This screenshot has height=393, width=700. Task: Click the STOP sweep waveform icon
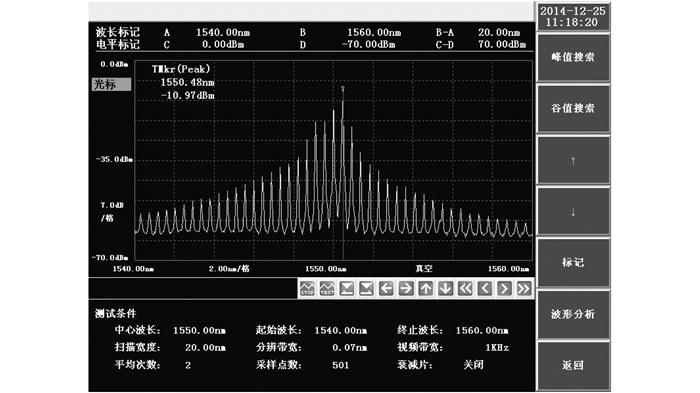pos(307,288)
